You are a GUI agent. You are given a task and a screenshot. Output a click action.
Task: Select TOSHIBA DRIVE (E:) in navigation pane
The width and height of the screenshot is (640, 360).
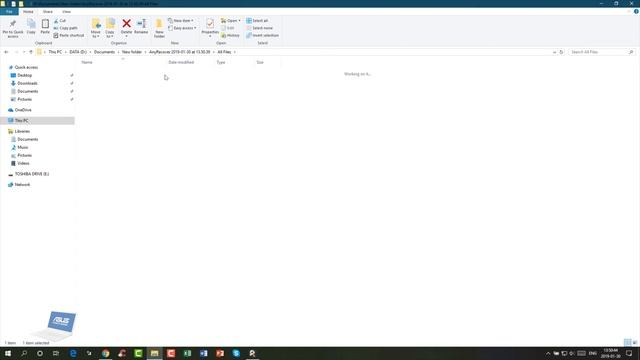pyautogui.click(x=31, y=174)
